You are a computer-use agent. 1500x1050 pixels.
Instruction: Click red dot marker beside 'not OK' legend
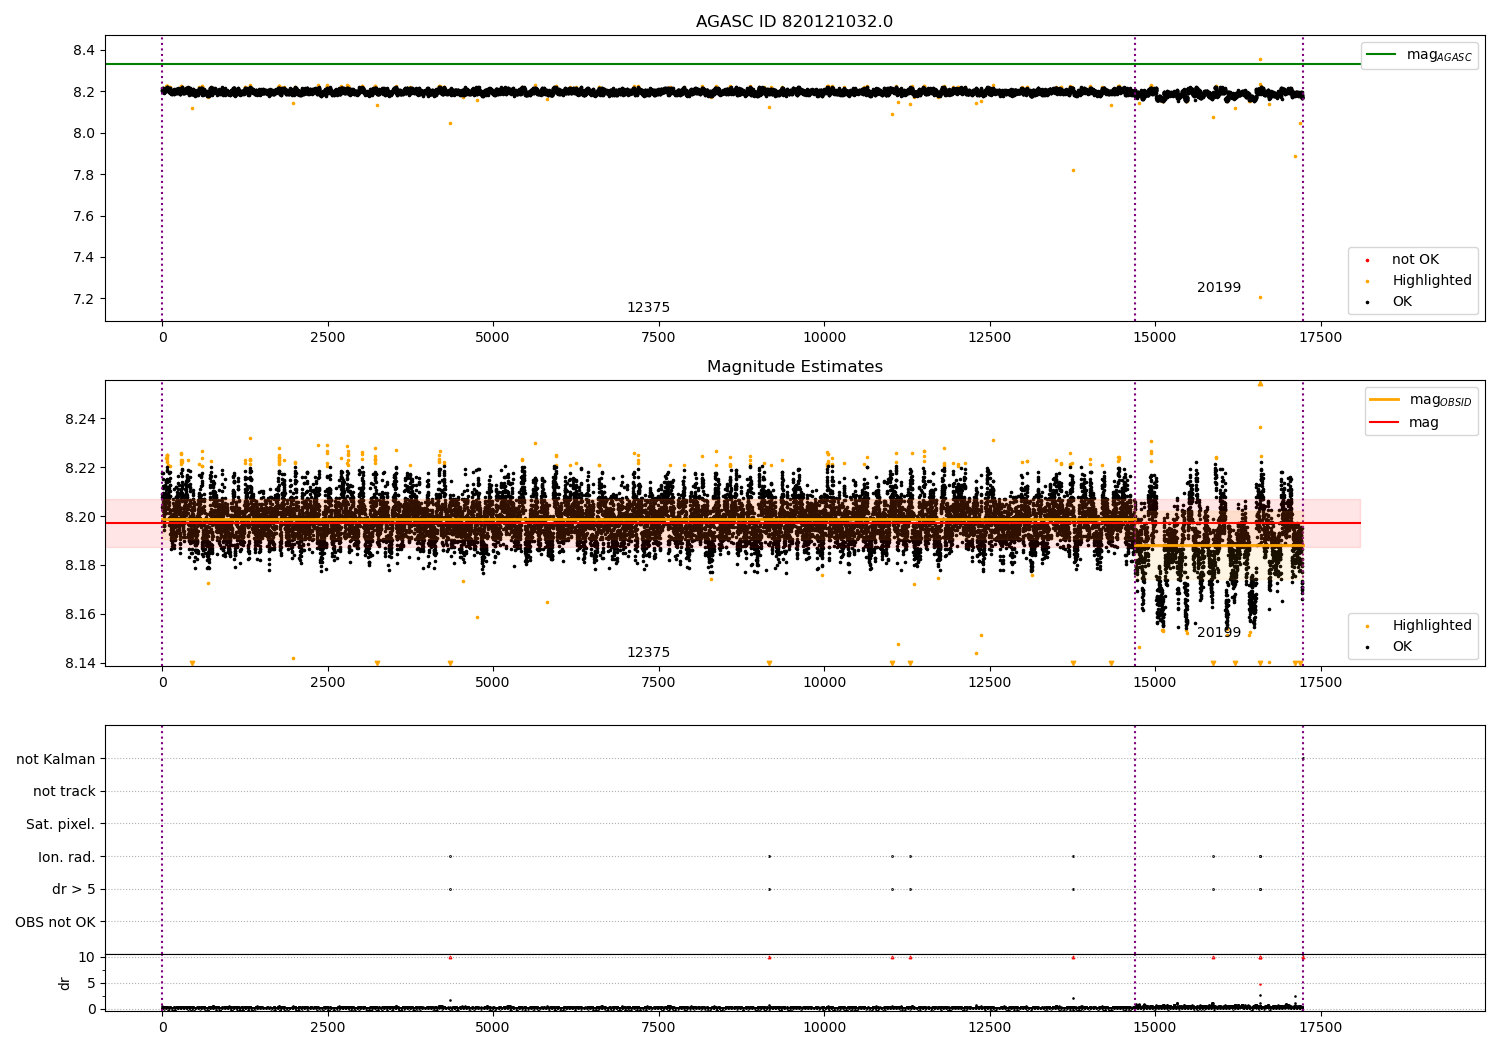1367,260
